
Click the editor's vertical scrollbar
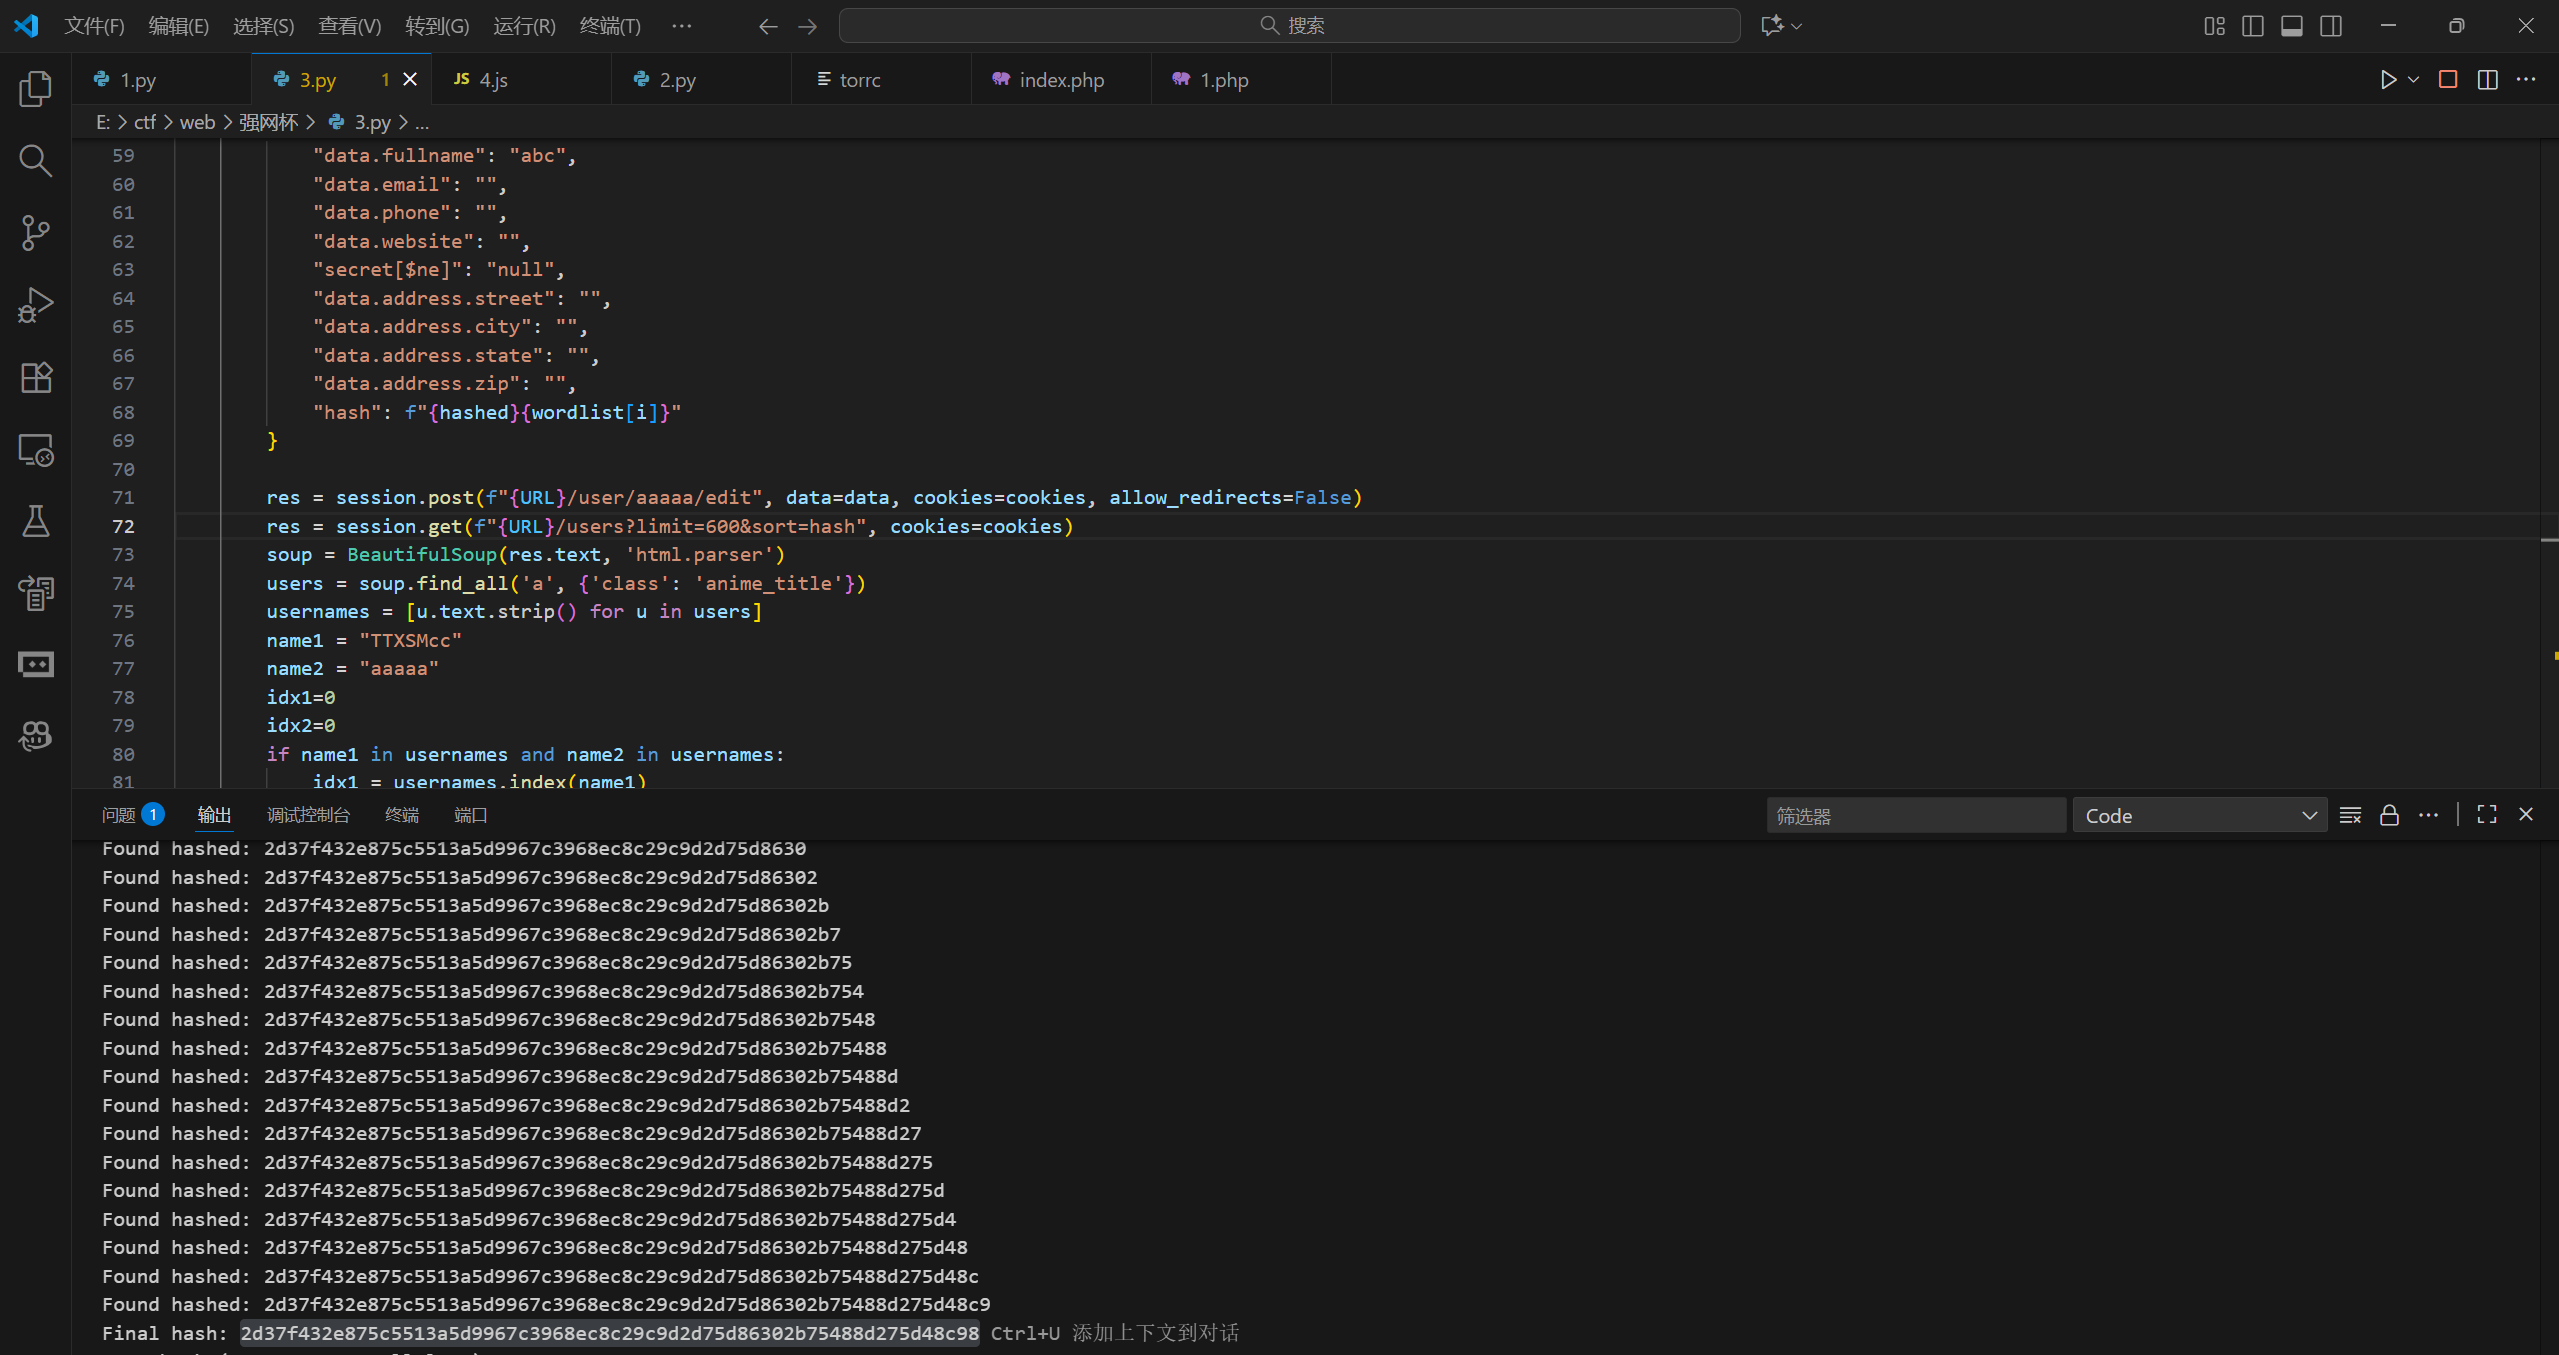[2549, 400]
